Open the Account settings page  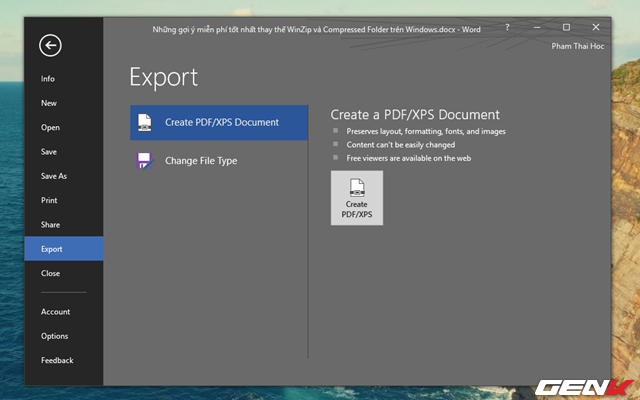click(x=55, y=312)
